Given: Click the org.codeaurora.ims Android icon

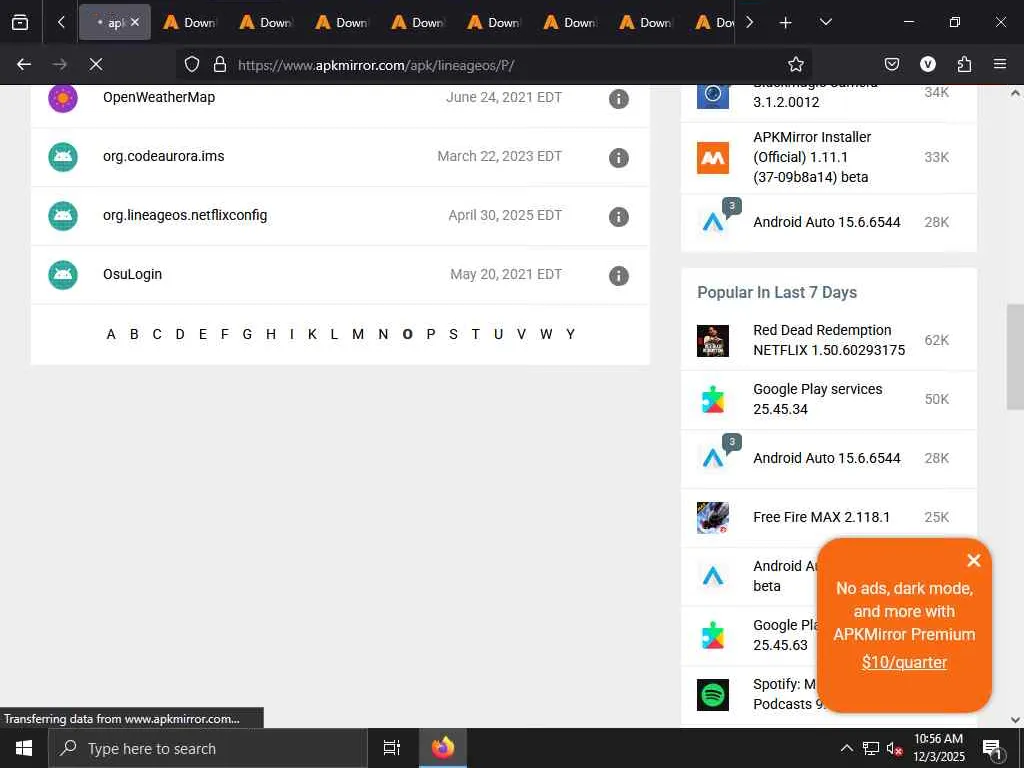Looking at the screenshot, I should point(63,157).
